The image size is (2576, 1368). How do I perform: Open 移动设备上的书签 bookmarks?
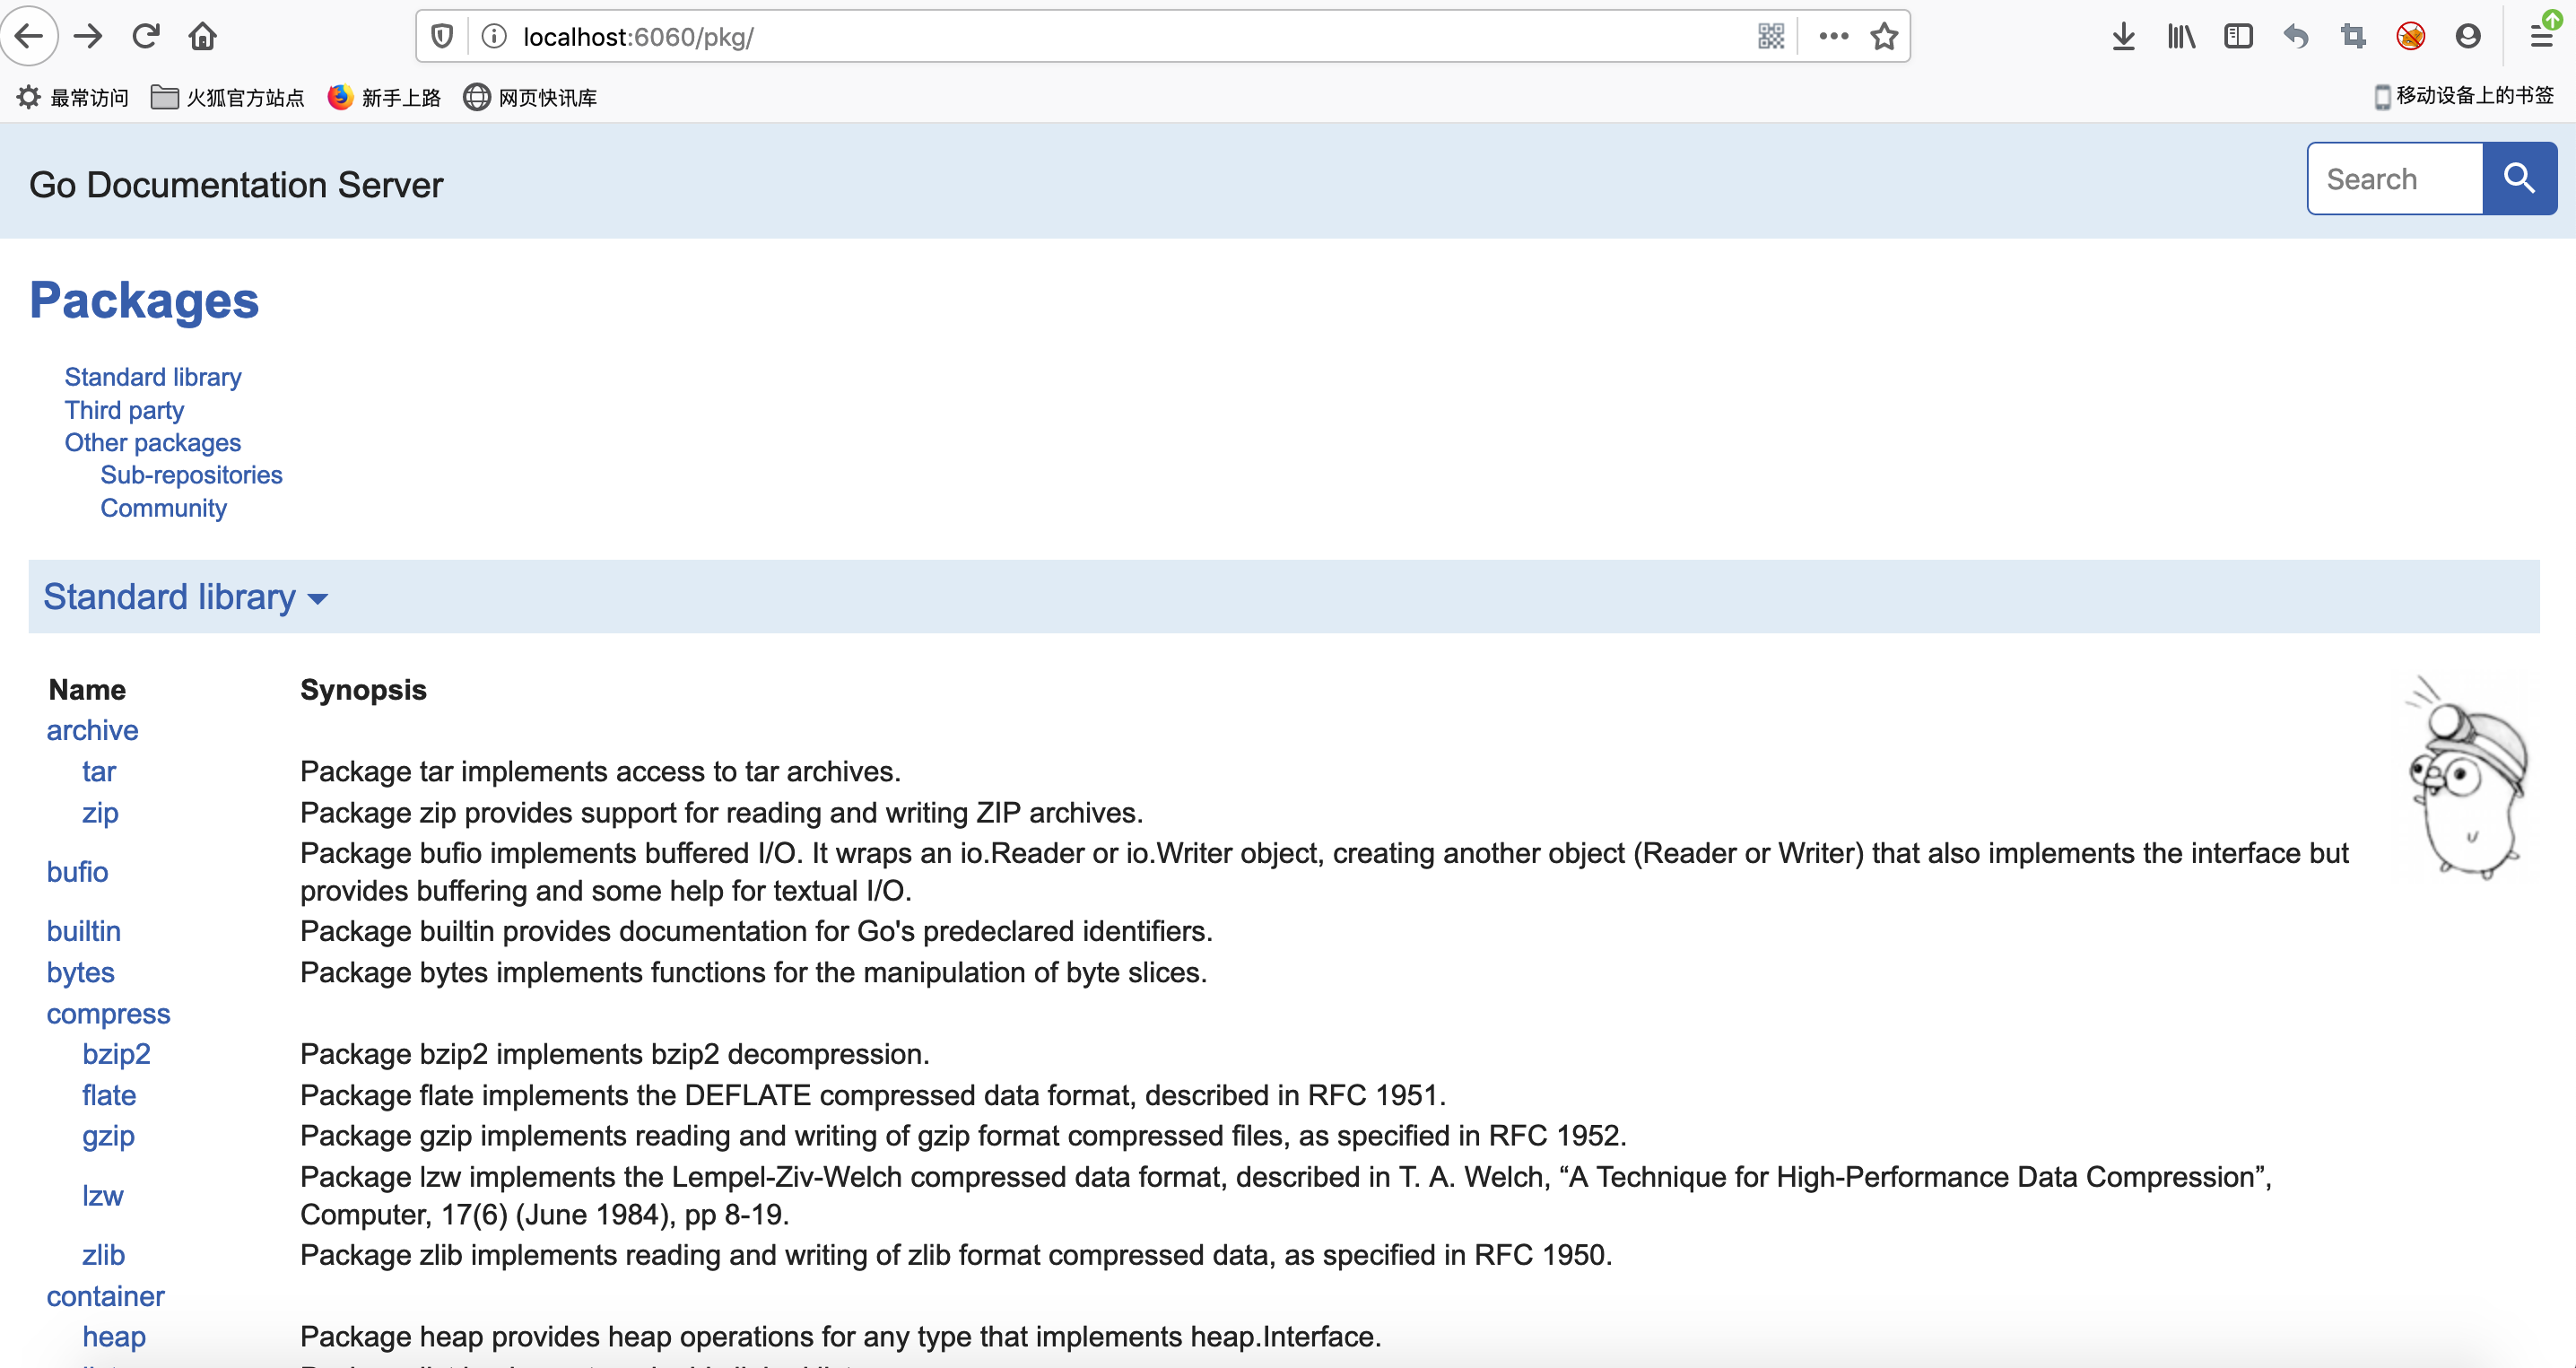click(x=2463, y=96)
